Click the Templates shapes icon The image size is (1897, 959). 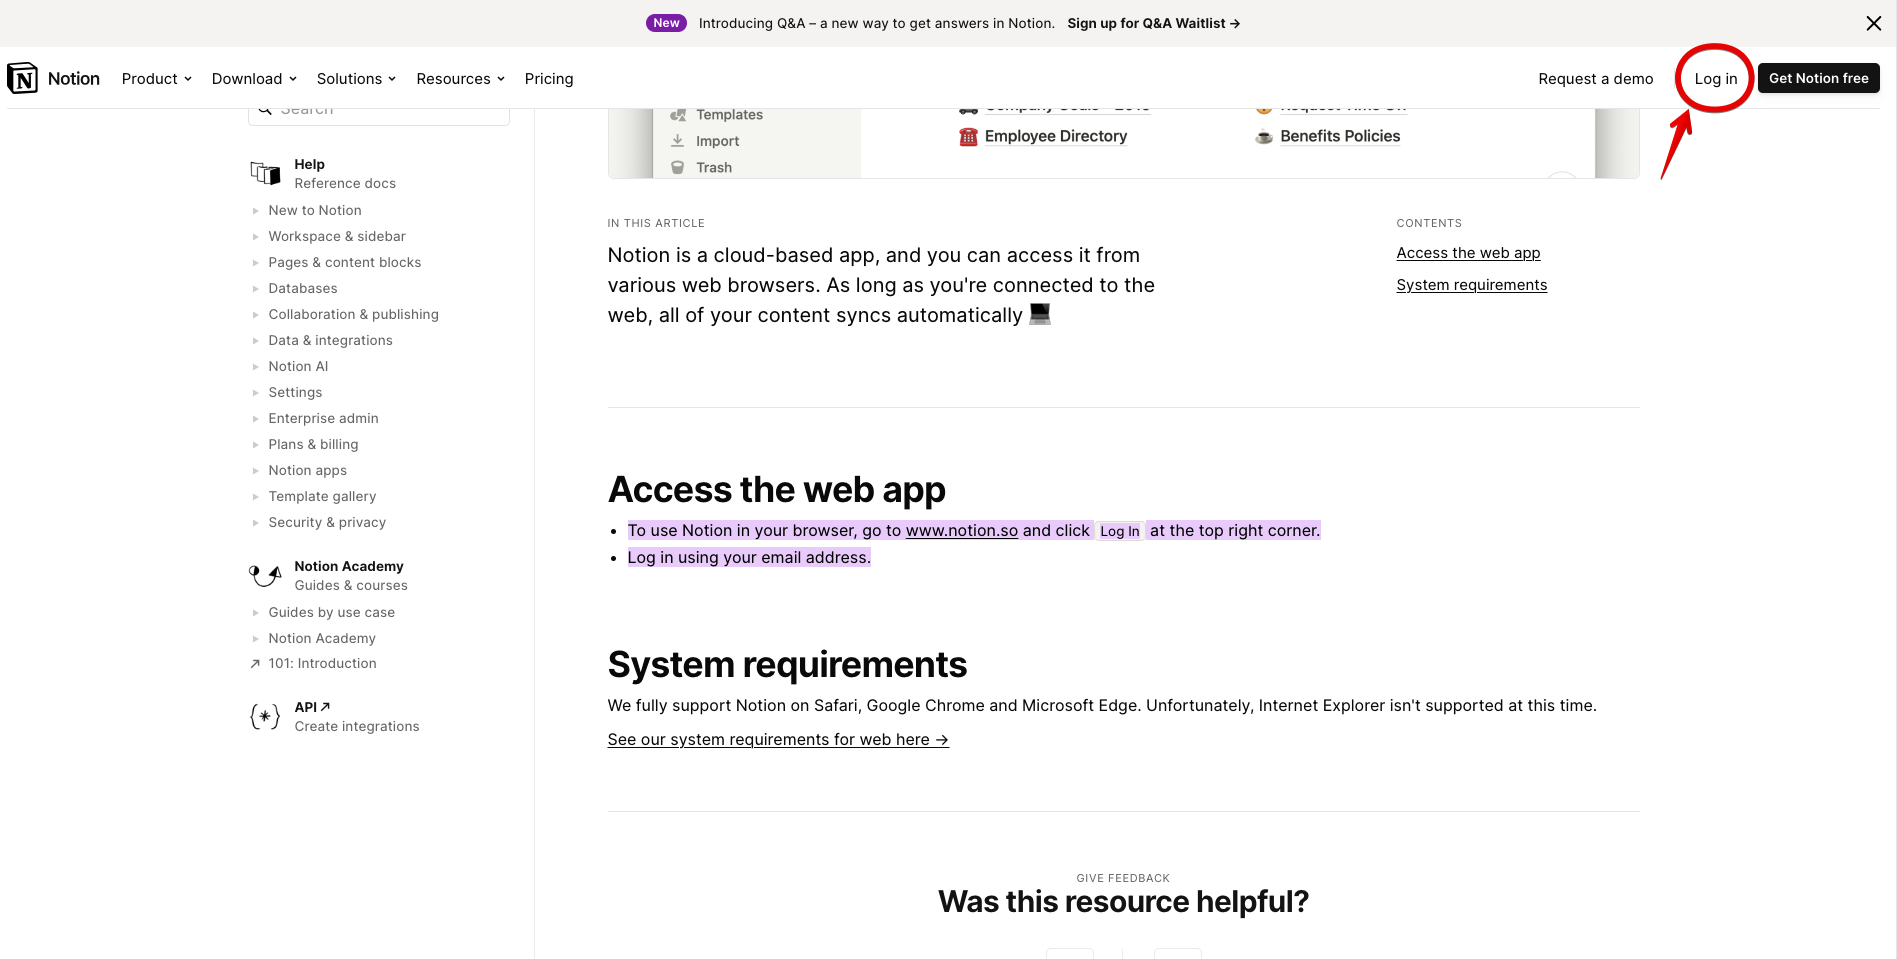click(x=677, y=115)
